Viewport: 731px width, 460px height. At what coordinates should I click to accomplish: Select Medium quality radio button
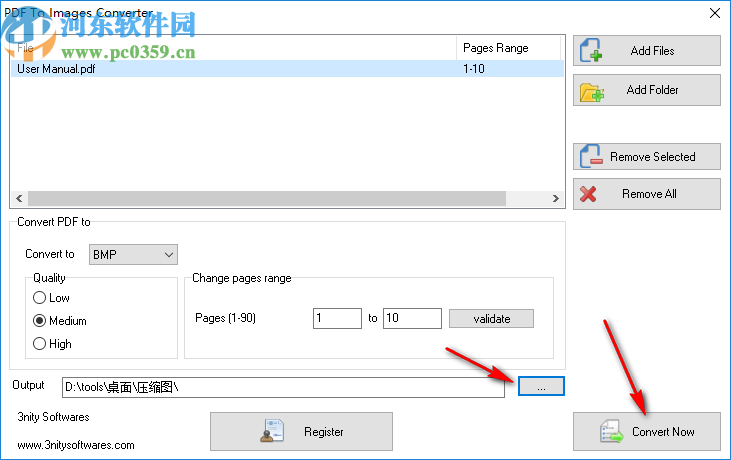(x=40, y=321)
